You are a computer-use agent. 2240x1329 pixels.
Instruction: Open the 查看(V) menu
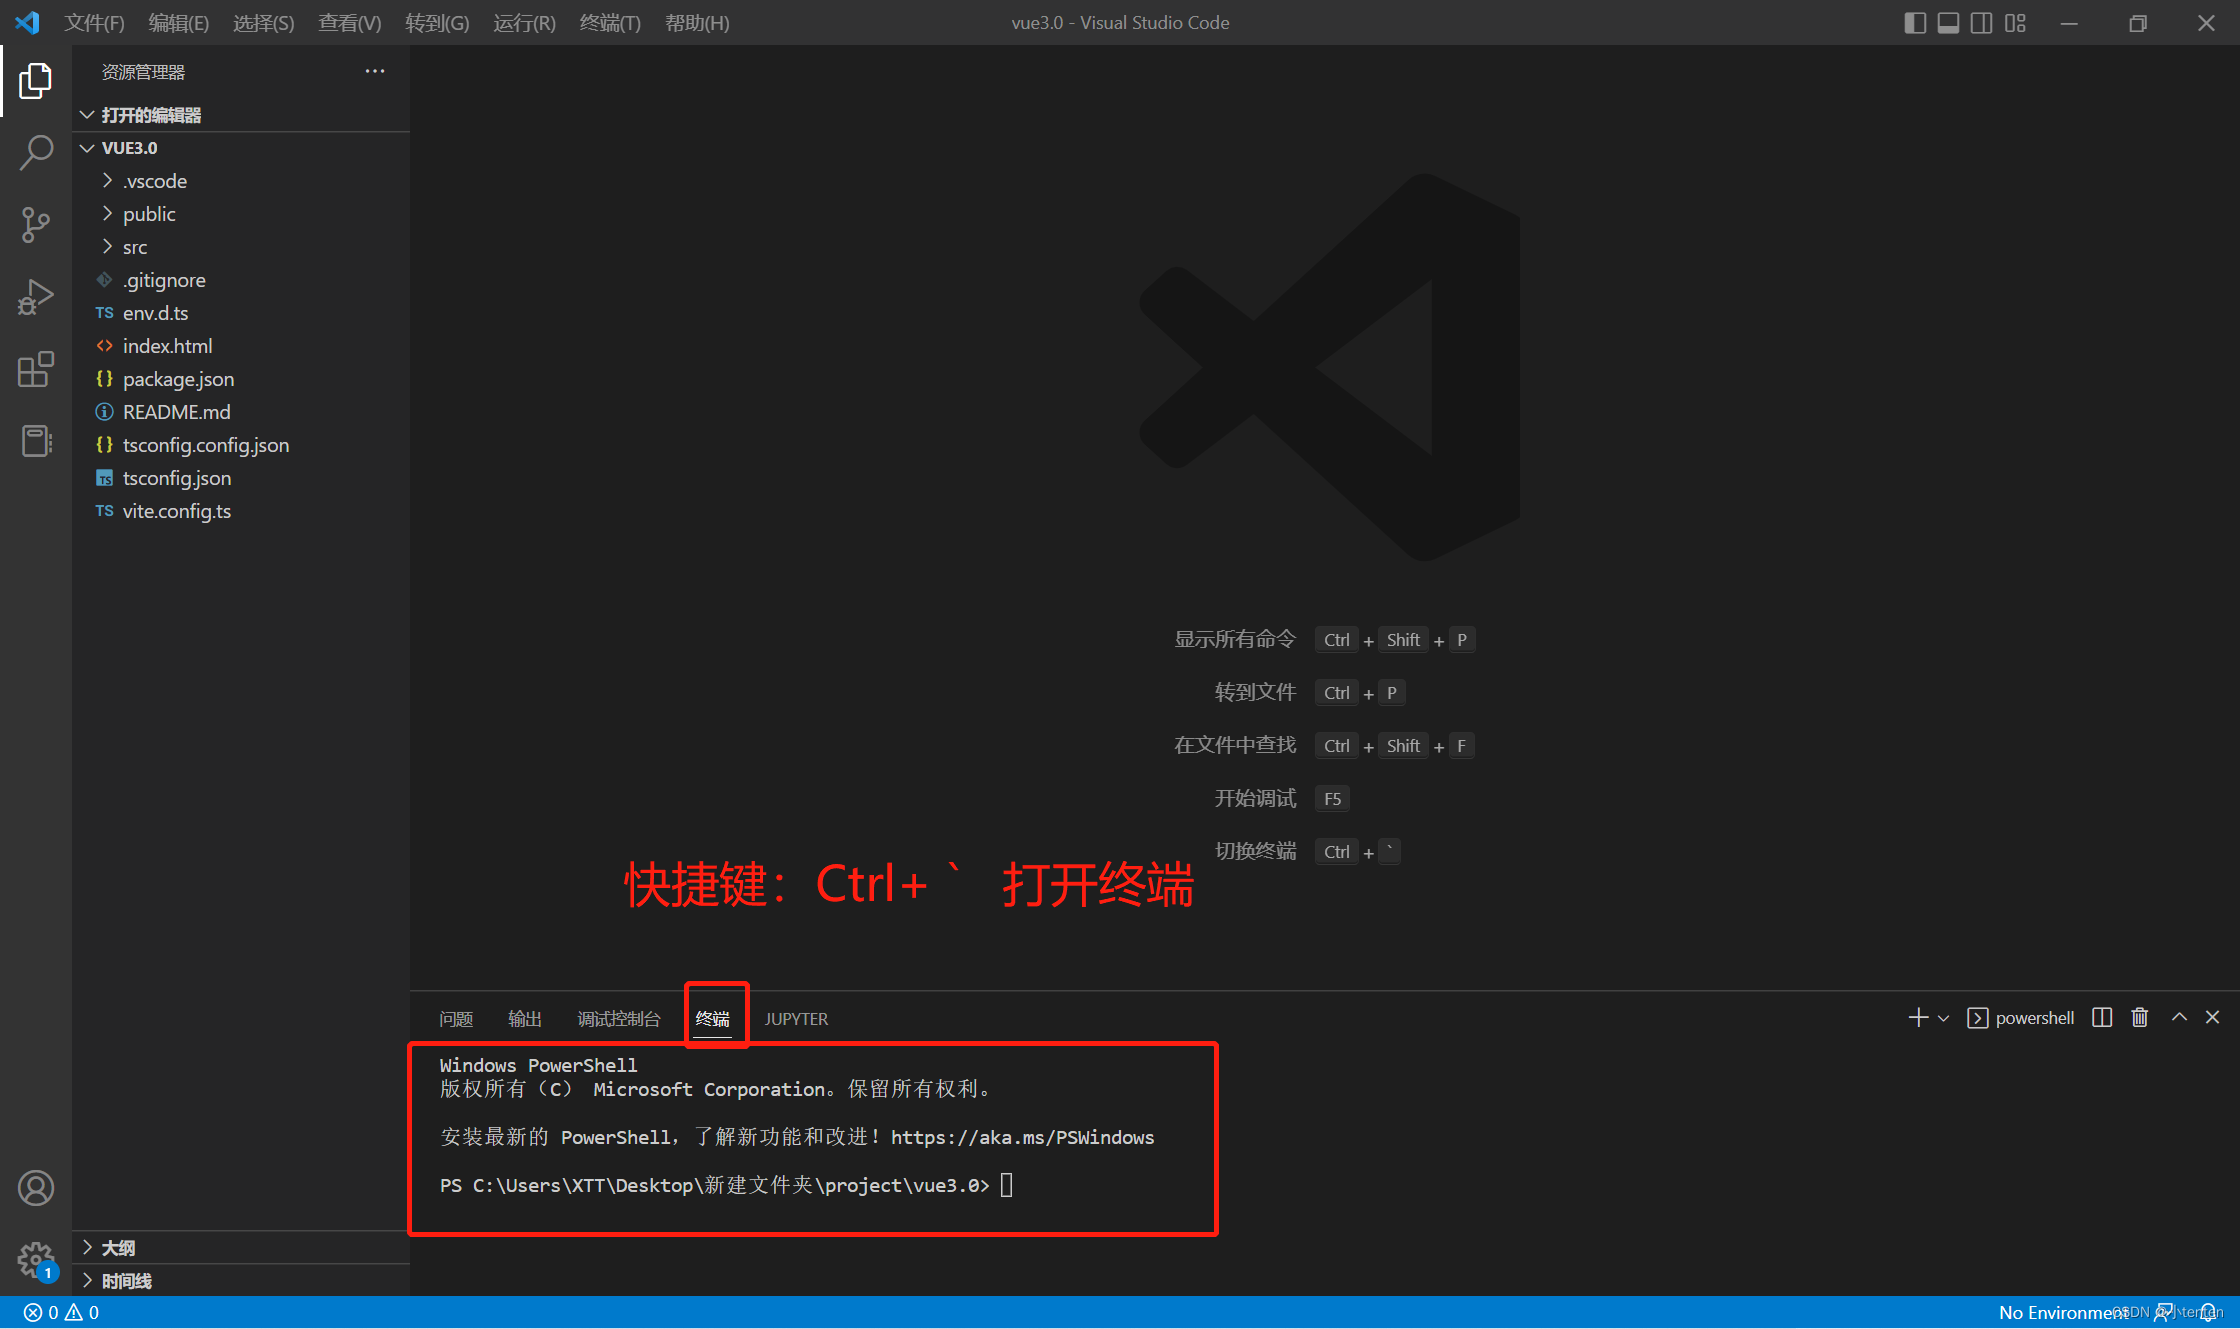click(350, 23)
